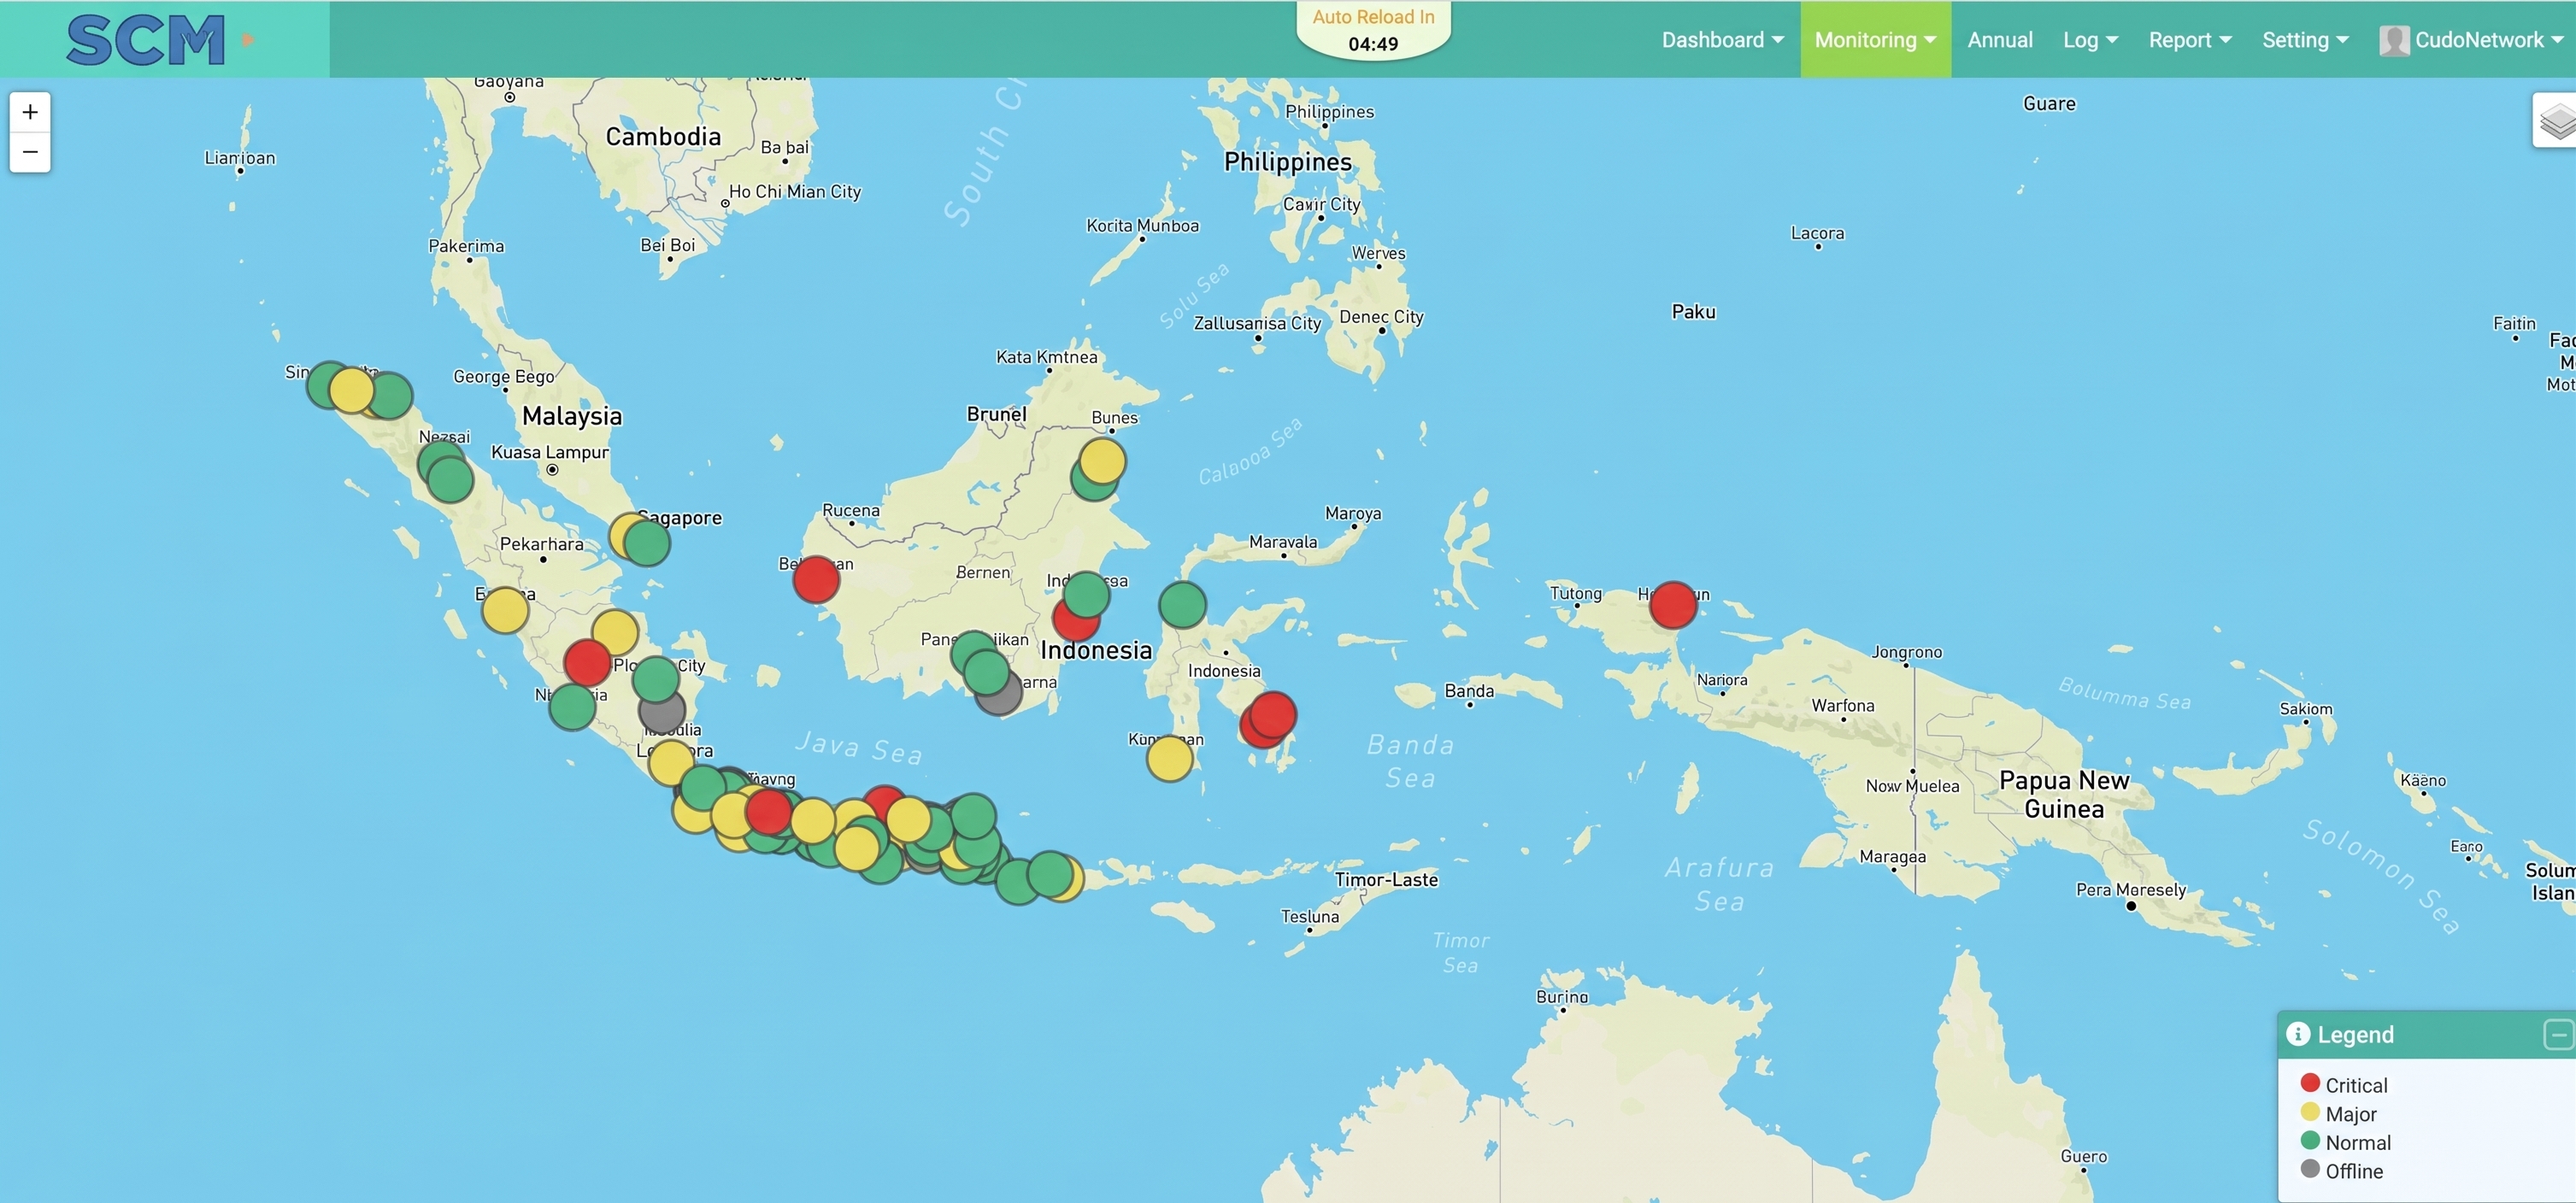Click the Cambodia country label
This screenshot has height=1203, width=2576.
tap(663, 136)
